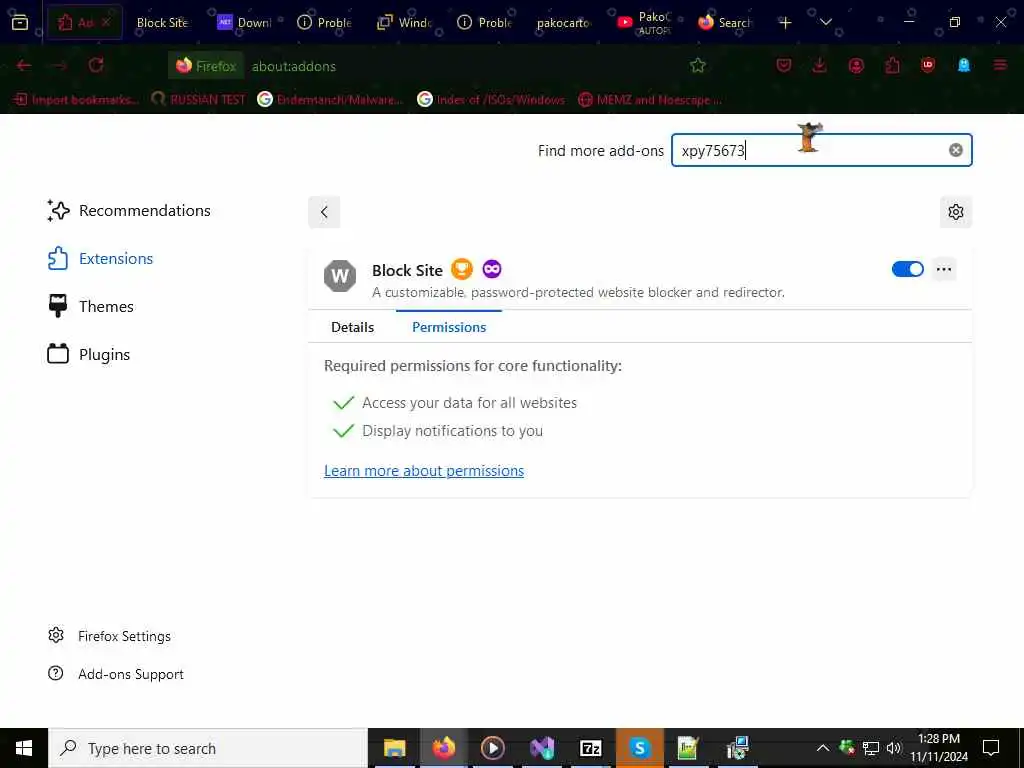
Task: Open Themes in the sidebar
Action: tap(90, 306)
